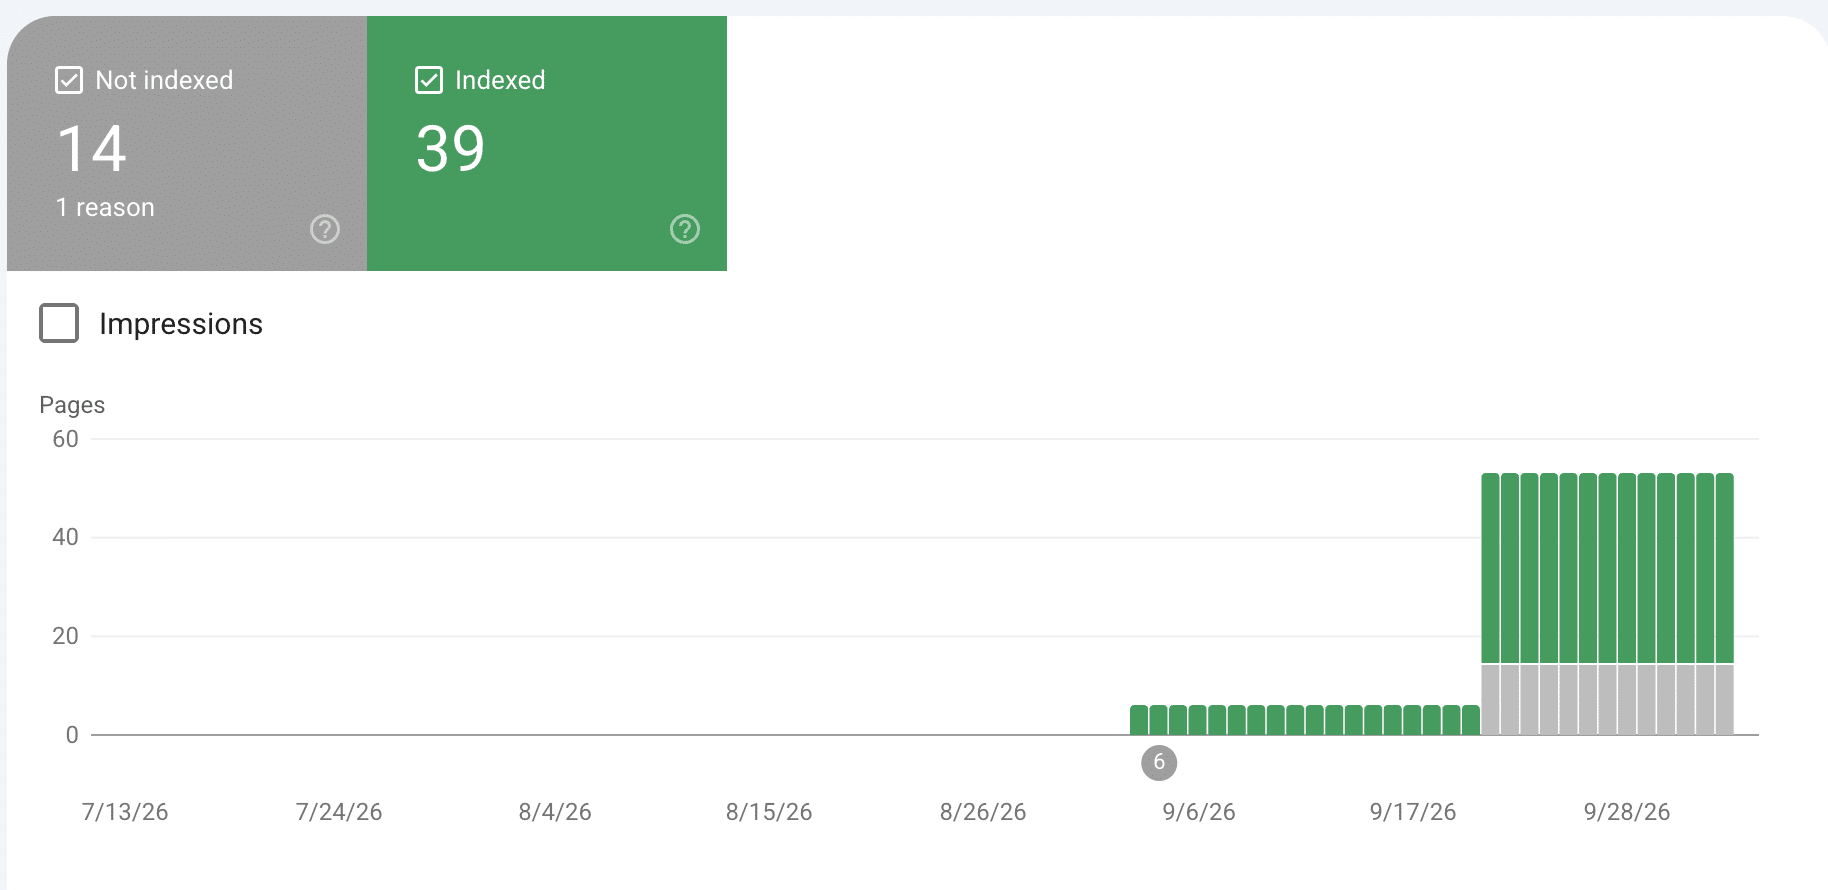Click the Pages axis title
Viewport: 1828px width, 890px height.
tap(72, 405)
